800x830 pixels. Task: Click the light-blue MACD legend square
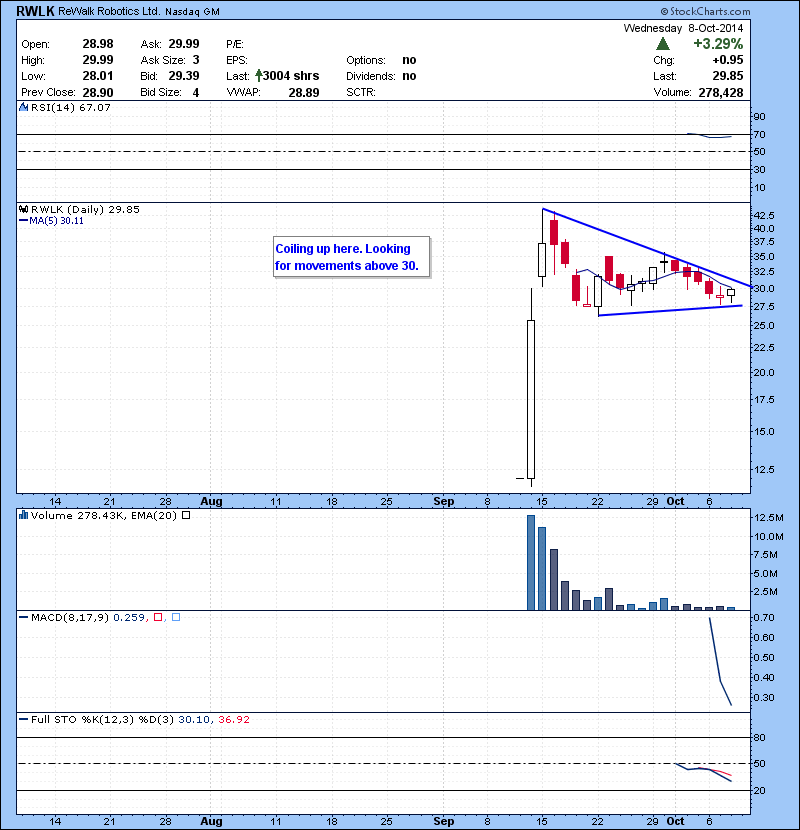176,617
